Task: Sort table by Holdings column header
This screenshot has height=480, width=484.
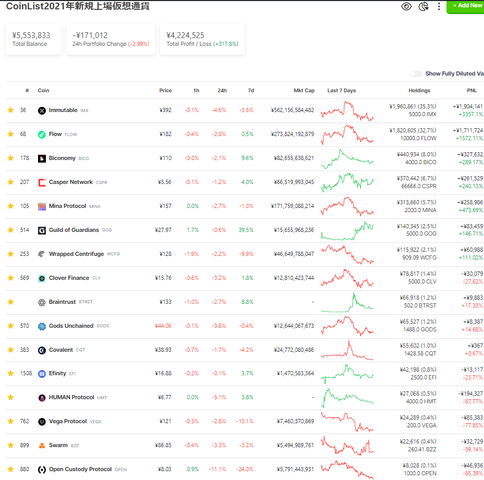Action: coord(419,90)
